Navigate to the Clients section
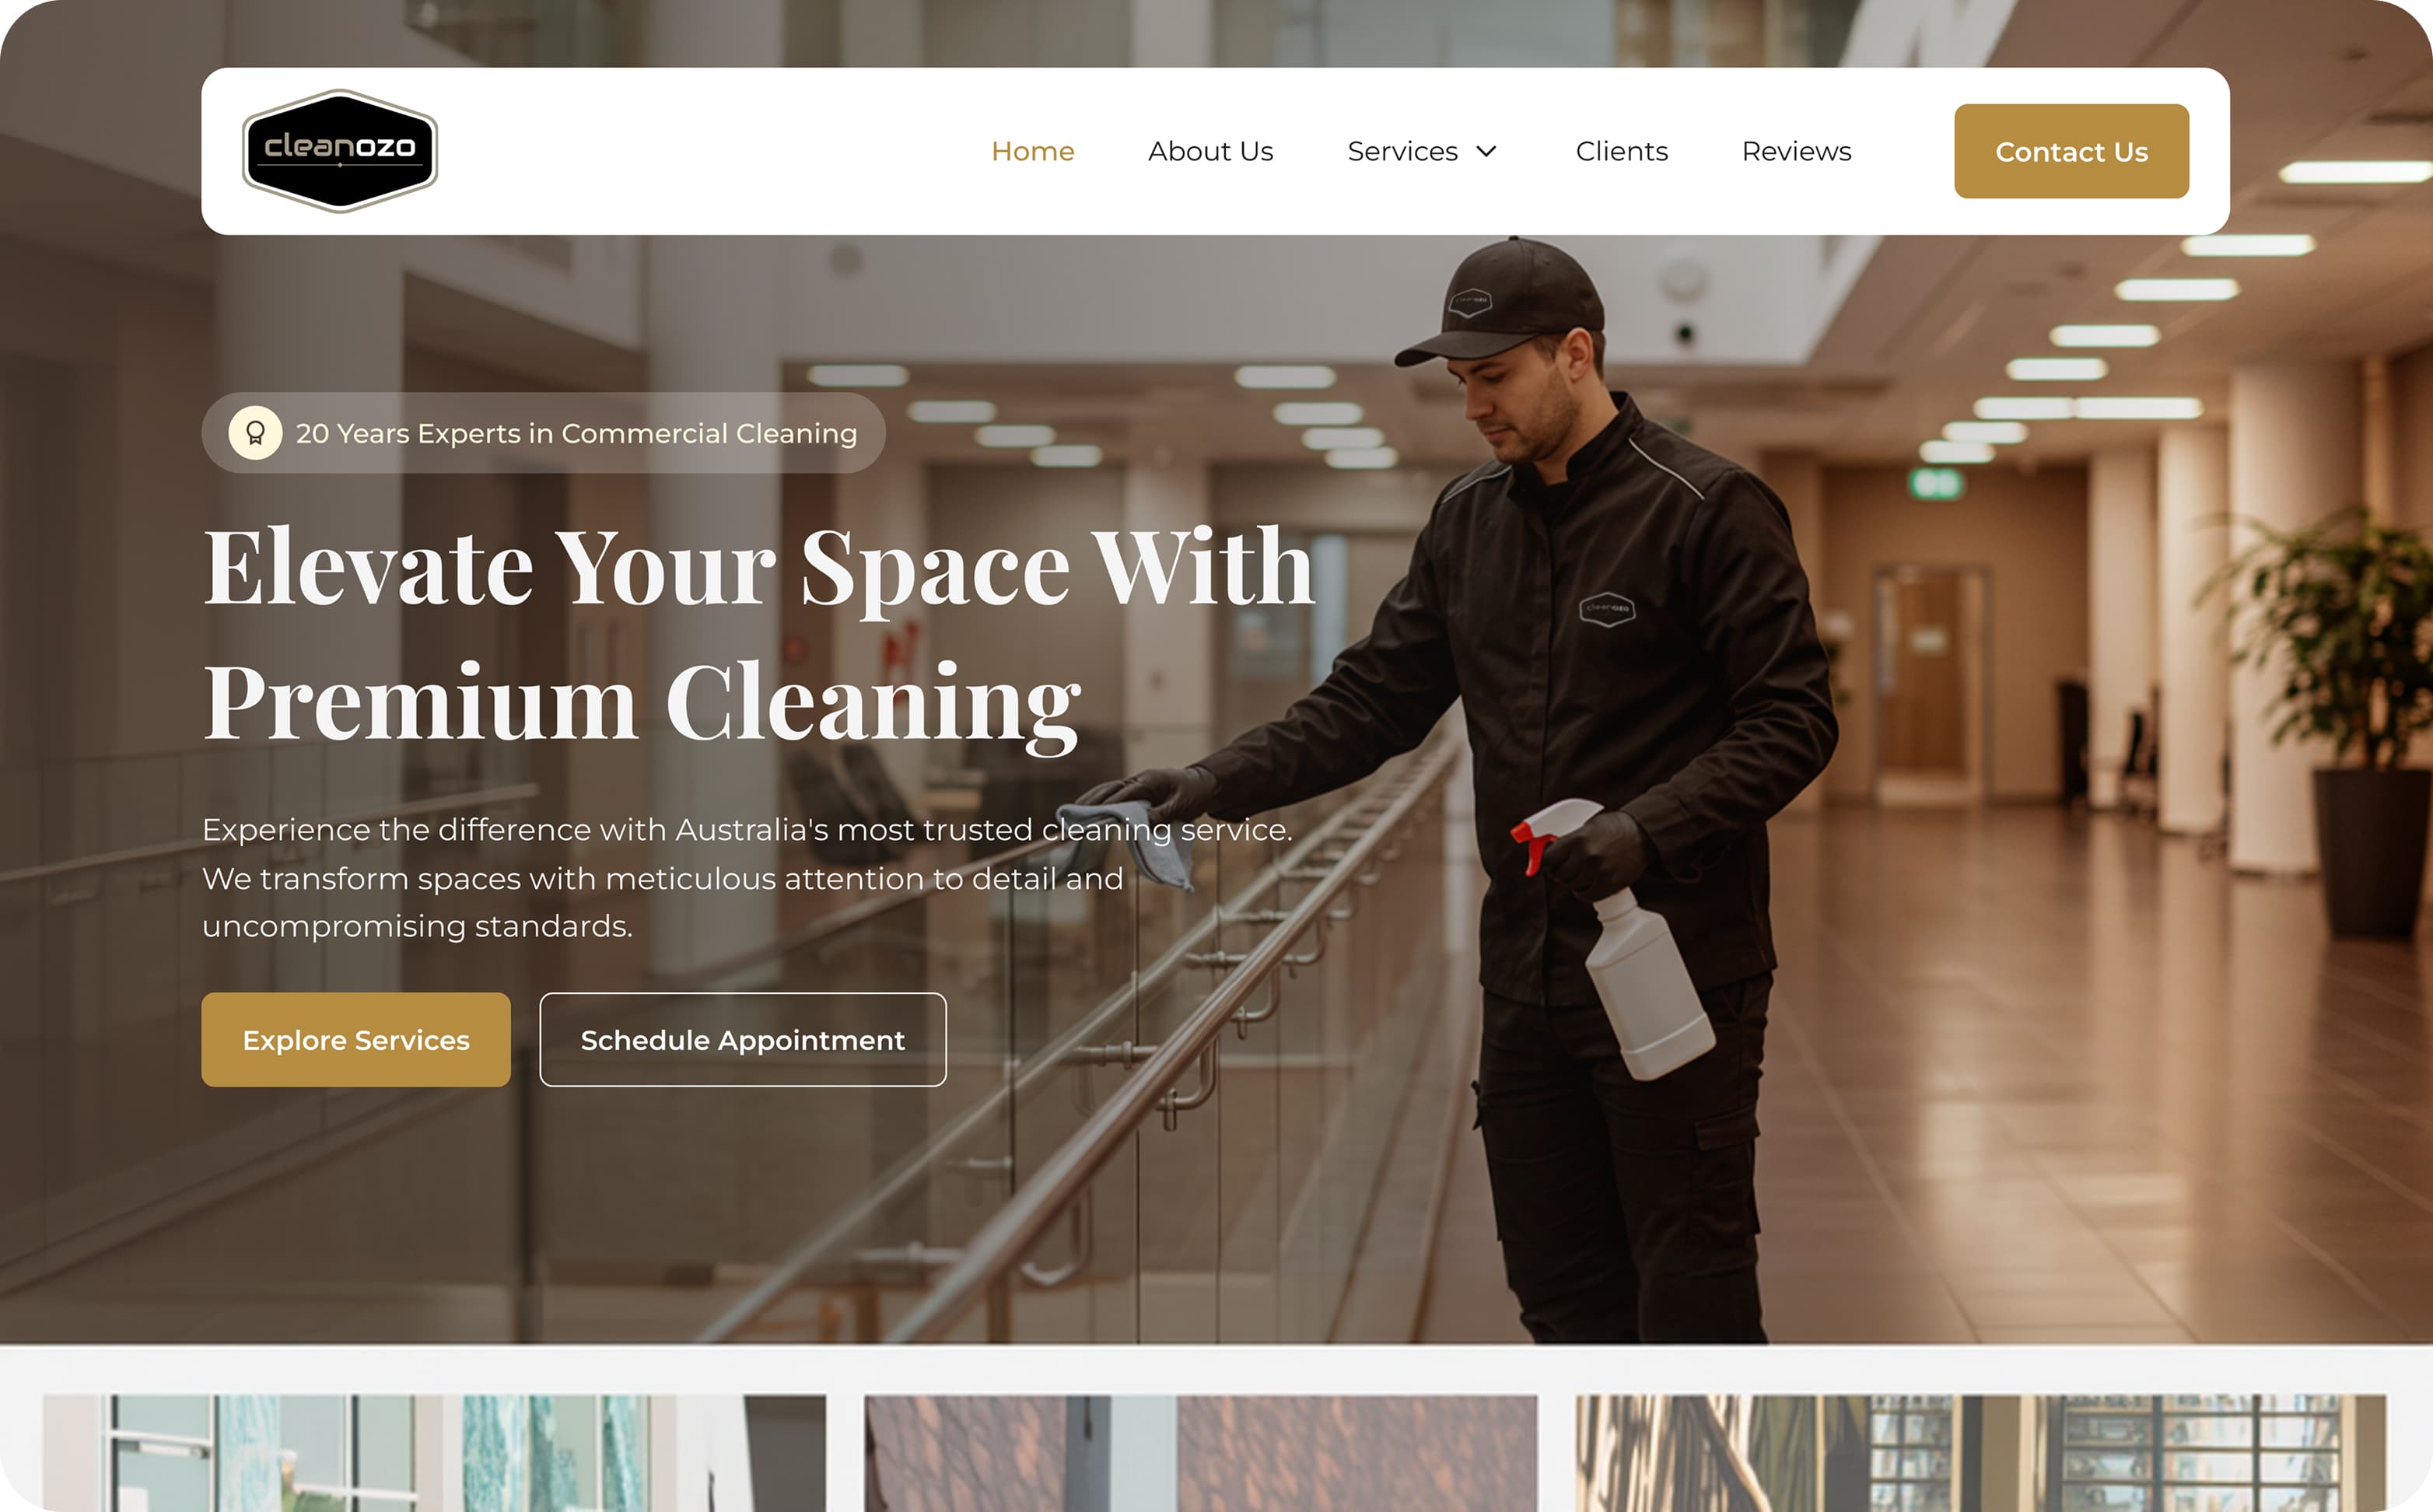 tap(1622, 151)
